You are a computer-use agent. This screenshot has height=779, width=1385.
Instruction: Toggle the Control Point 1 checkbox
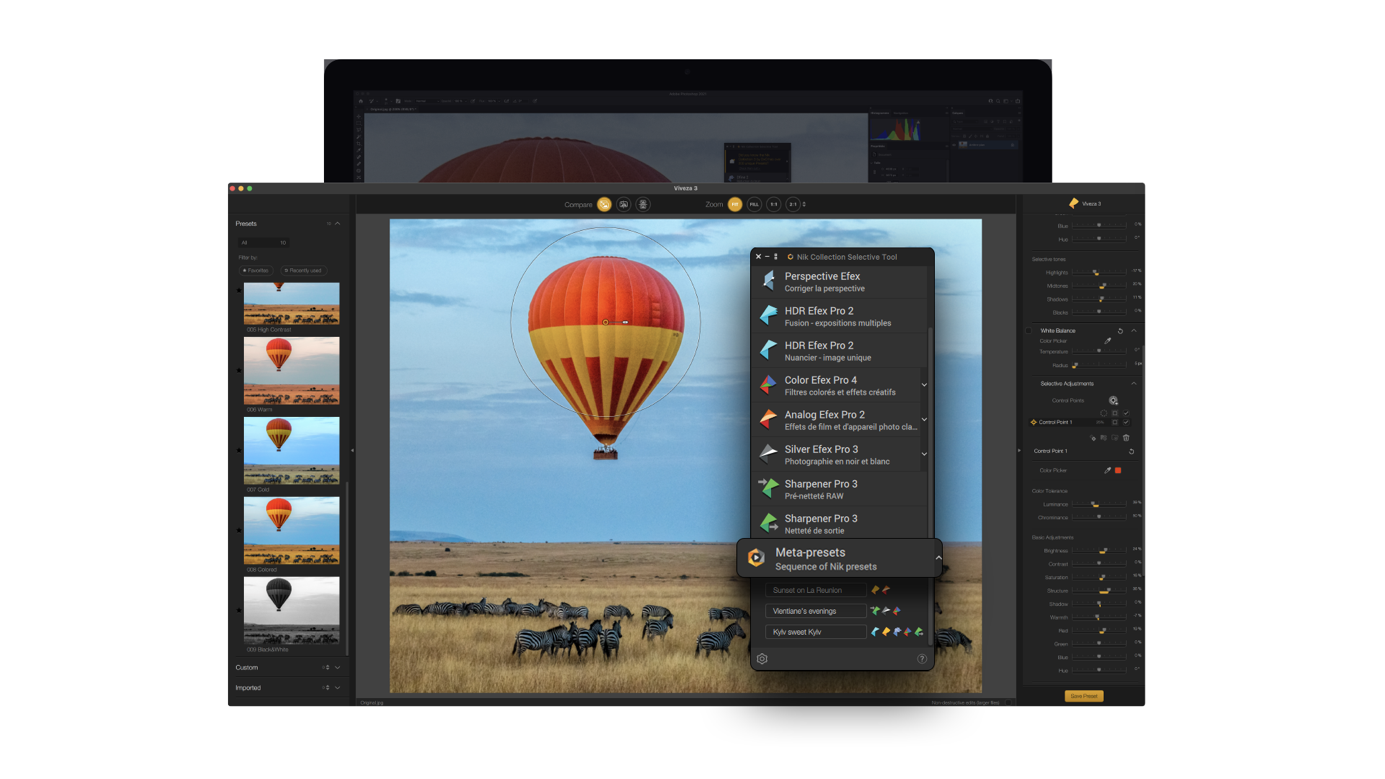pos(1126,422)
